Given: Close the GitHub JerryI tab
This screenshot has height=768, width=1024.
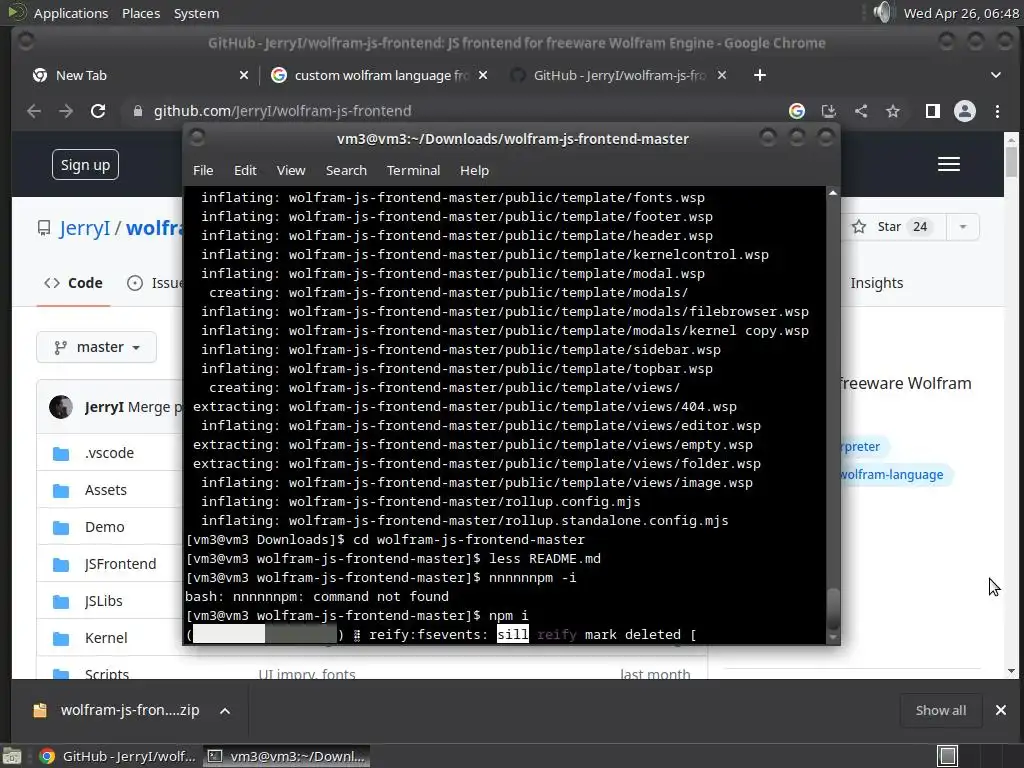Looking at the screenshot, I should coord(722,75).
